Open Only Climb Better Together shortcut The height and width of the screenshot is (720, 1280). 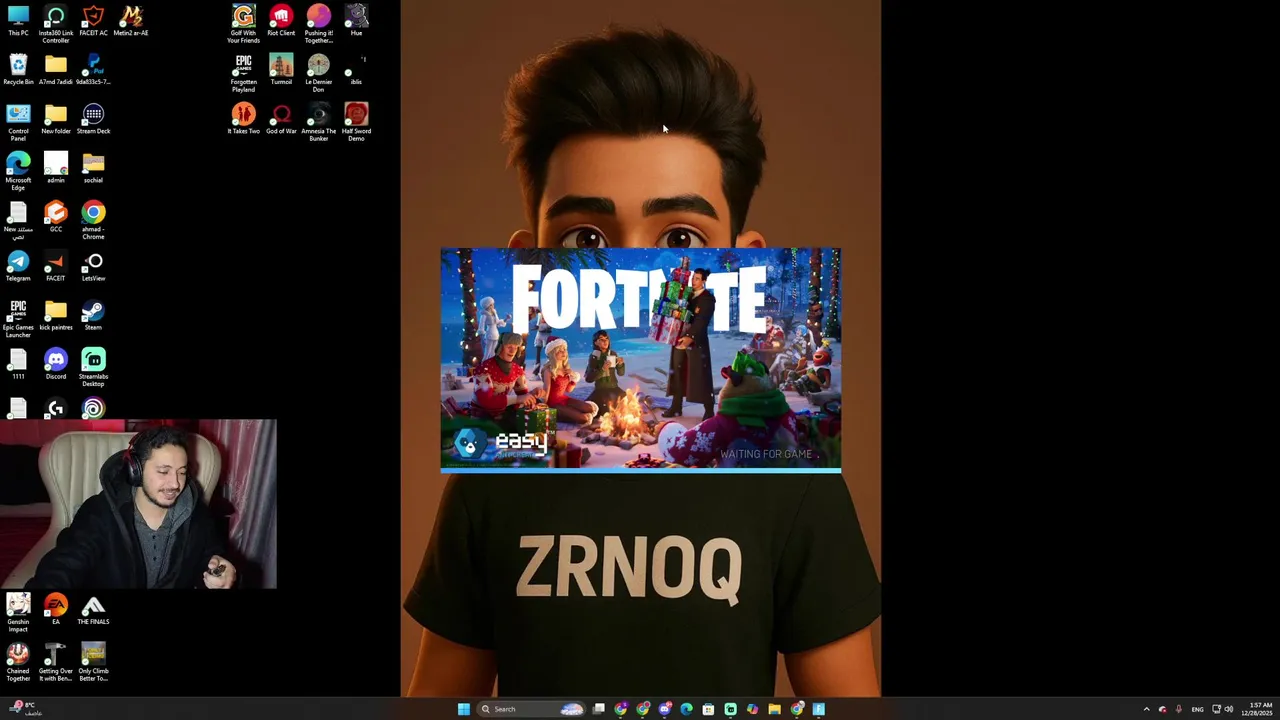(x=93, y=662)
